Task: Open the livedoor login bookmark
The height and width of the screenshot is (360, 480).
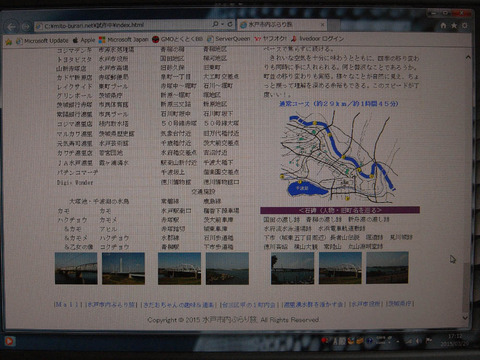Action: pos(317,39)
